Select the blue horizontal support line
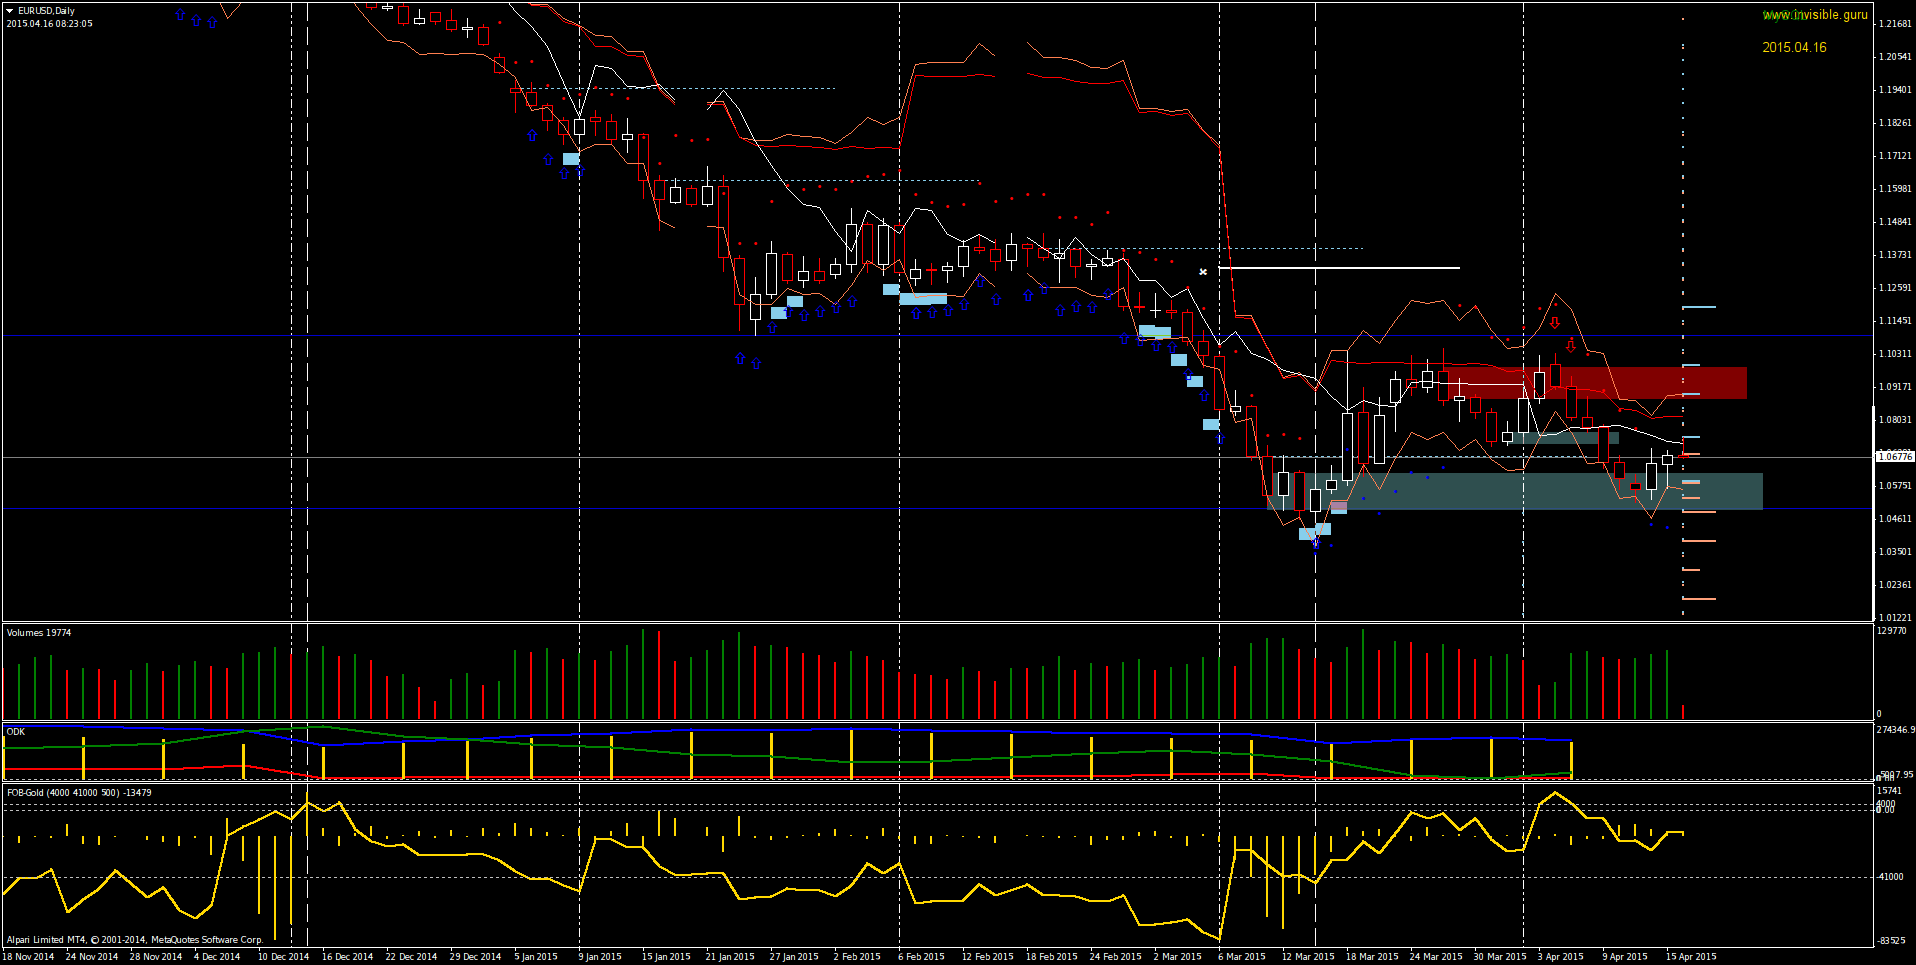This screenshot has width=1916, height=965. [937, 509]
